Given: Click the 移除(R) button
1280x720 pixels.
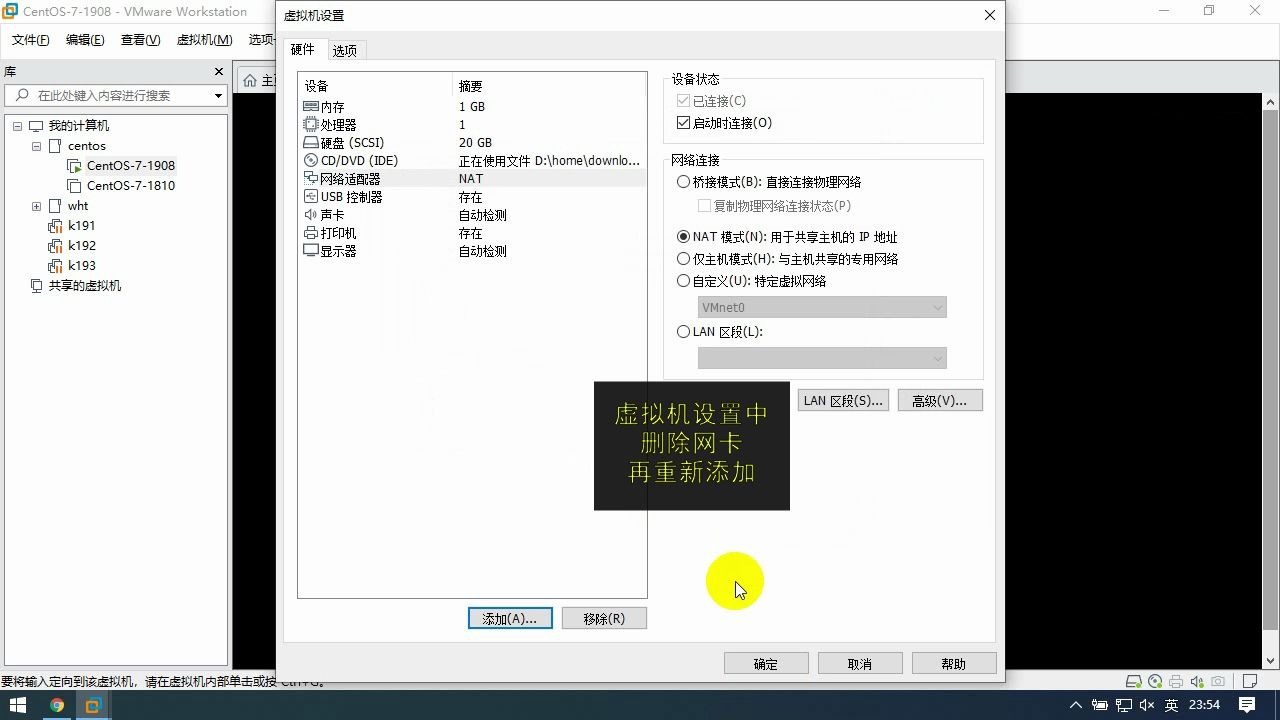Looking at the screenshot, I should point(604,619).
